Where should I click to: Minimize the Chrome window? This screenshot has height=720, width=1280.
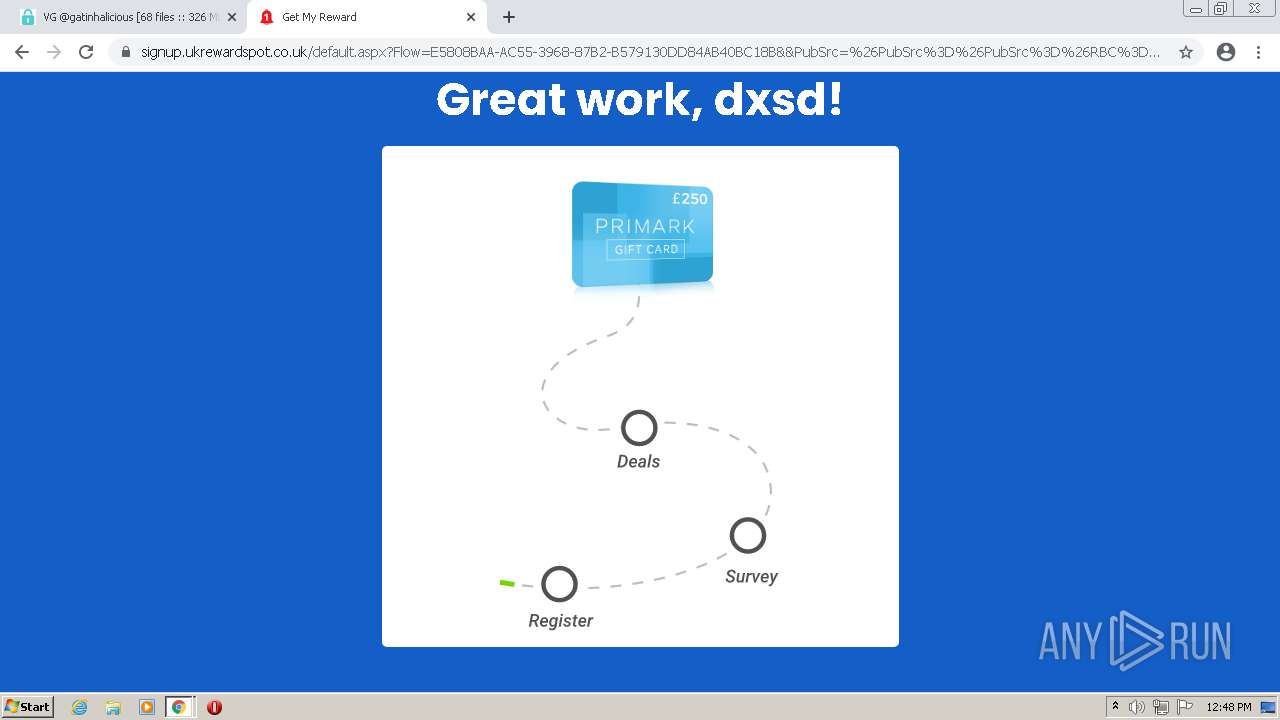(1196, 9)
